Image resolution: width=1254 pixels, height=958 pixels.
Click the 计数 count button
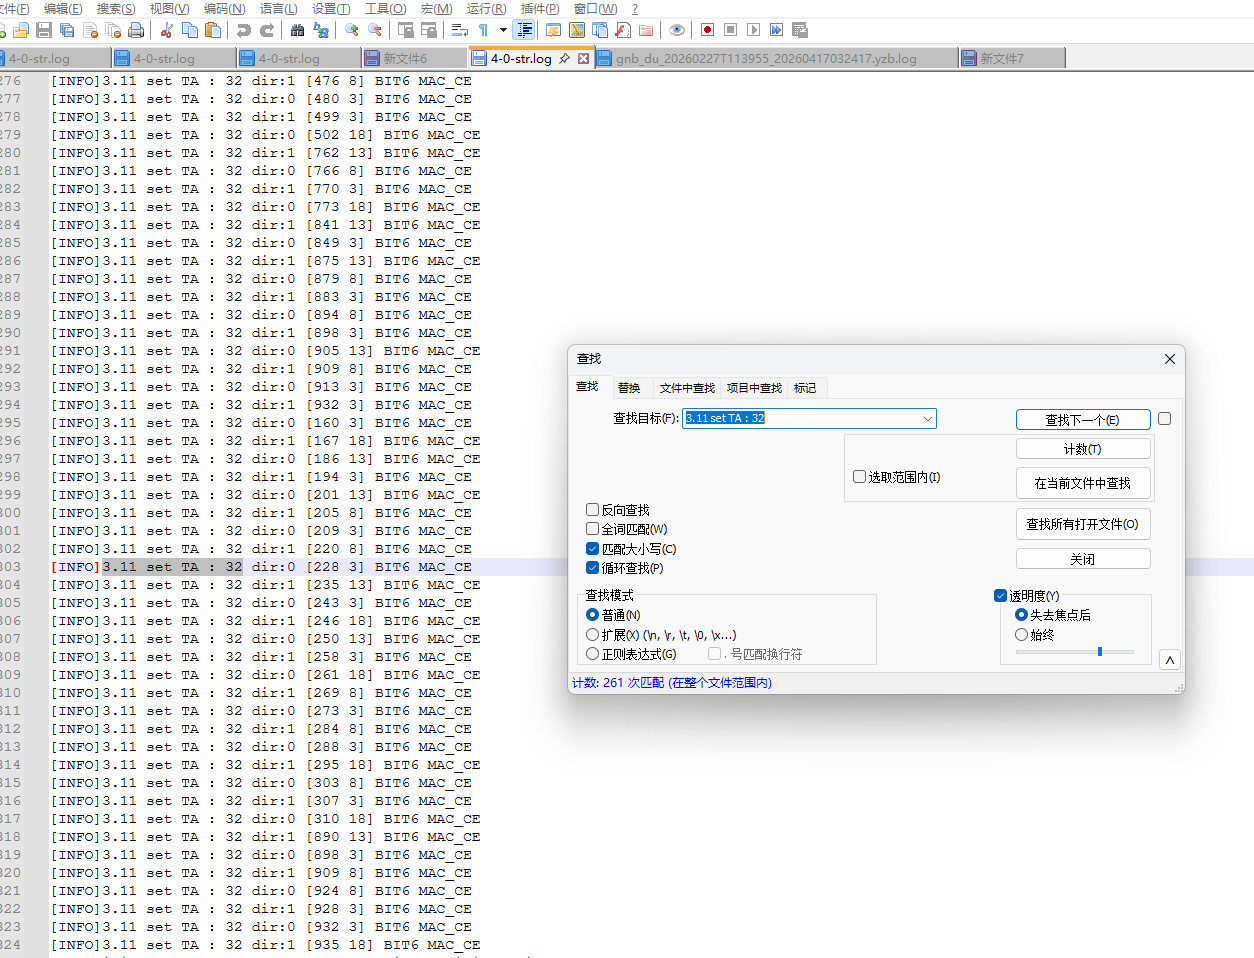1082,449
